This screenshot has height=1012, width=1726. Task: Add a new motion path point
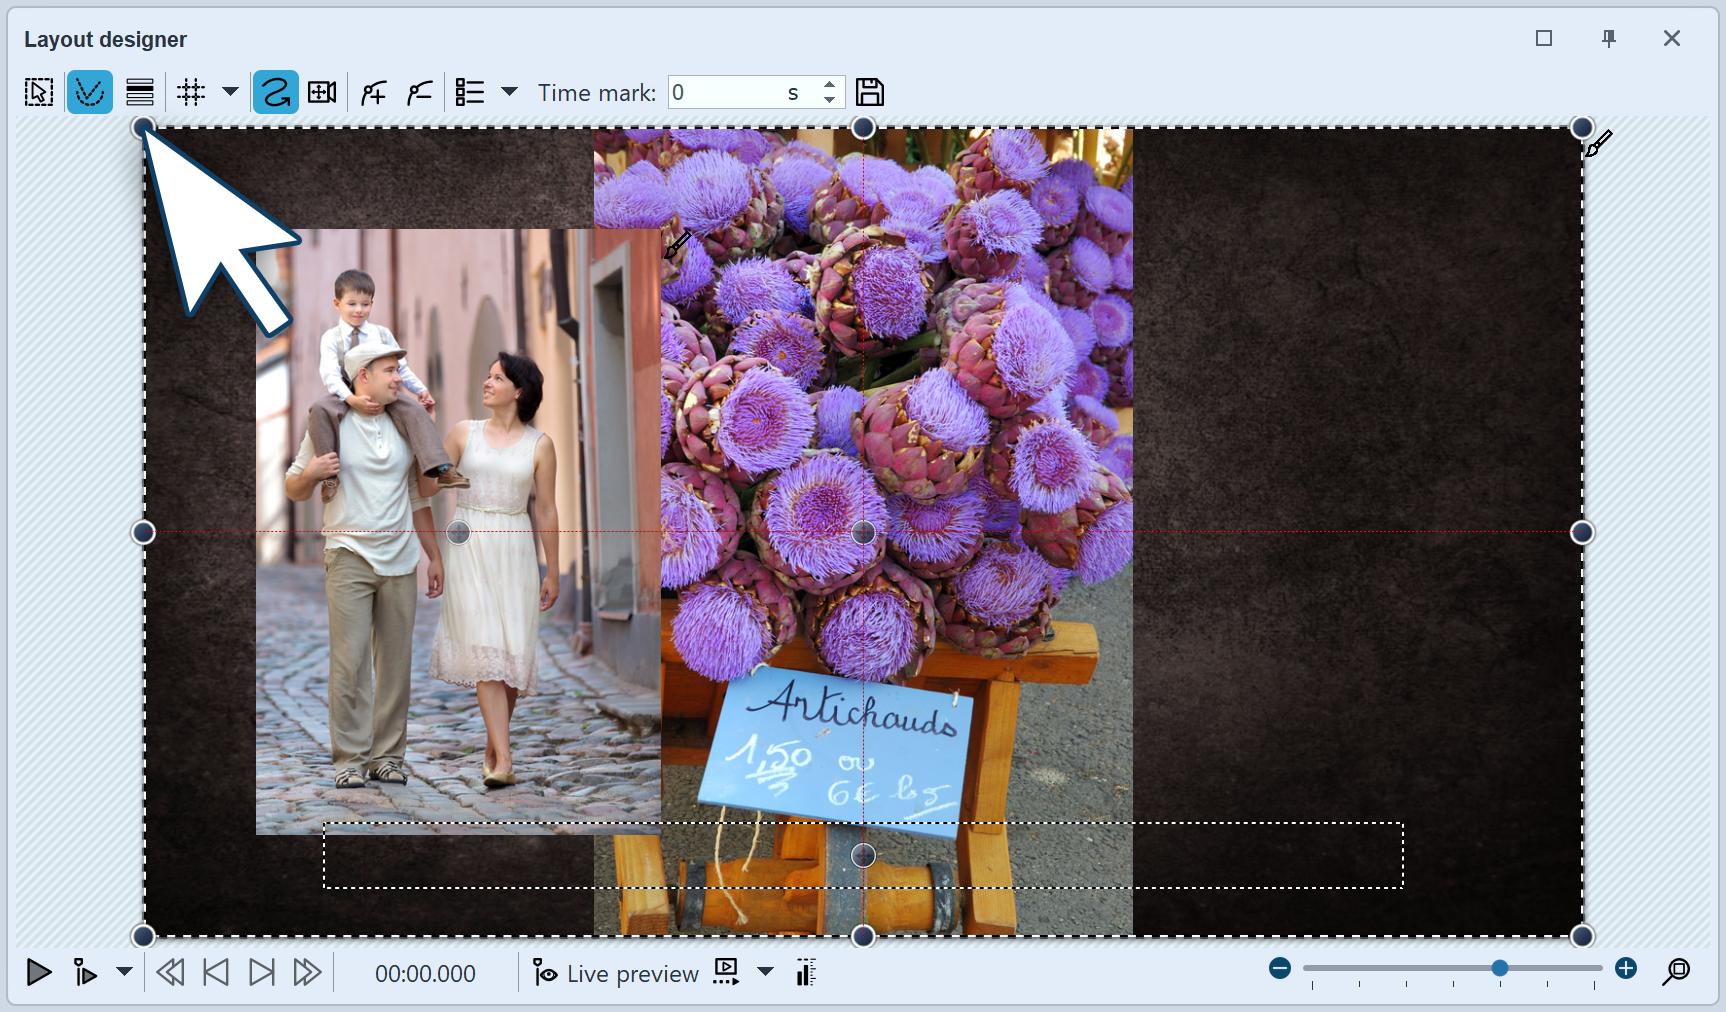[372, 91]
